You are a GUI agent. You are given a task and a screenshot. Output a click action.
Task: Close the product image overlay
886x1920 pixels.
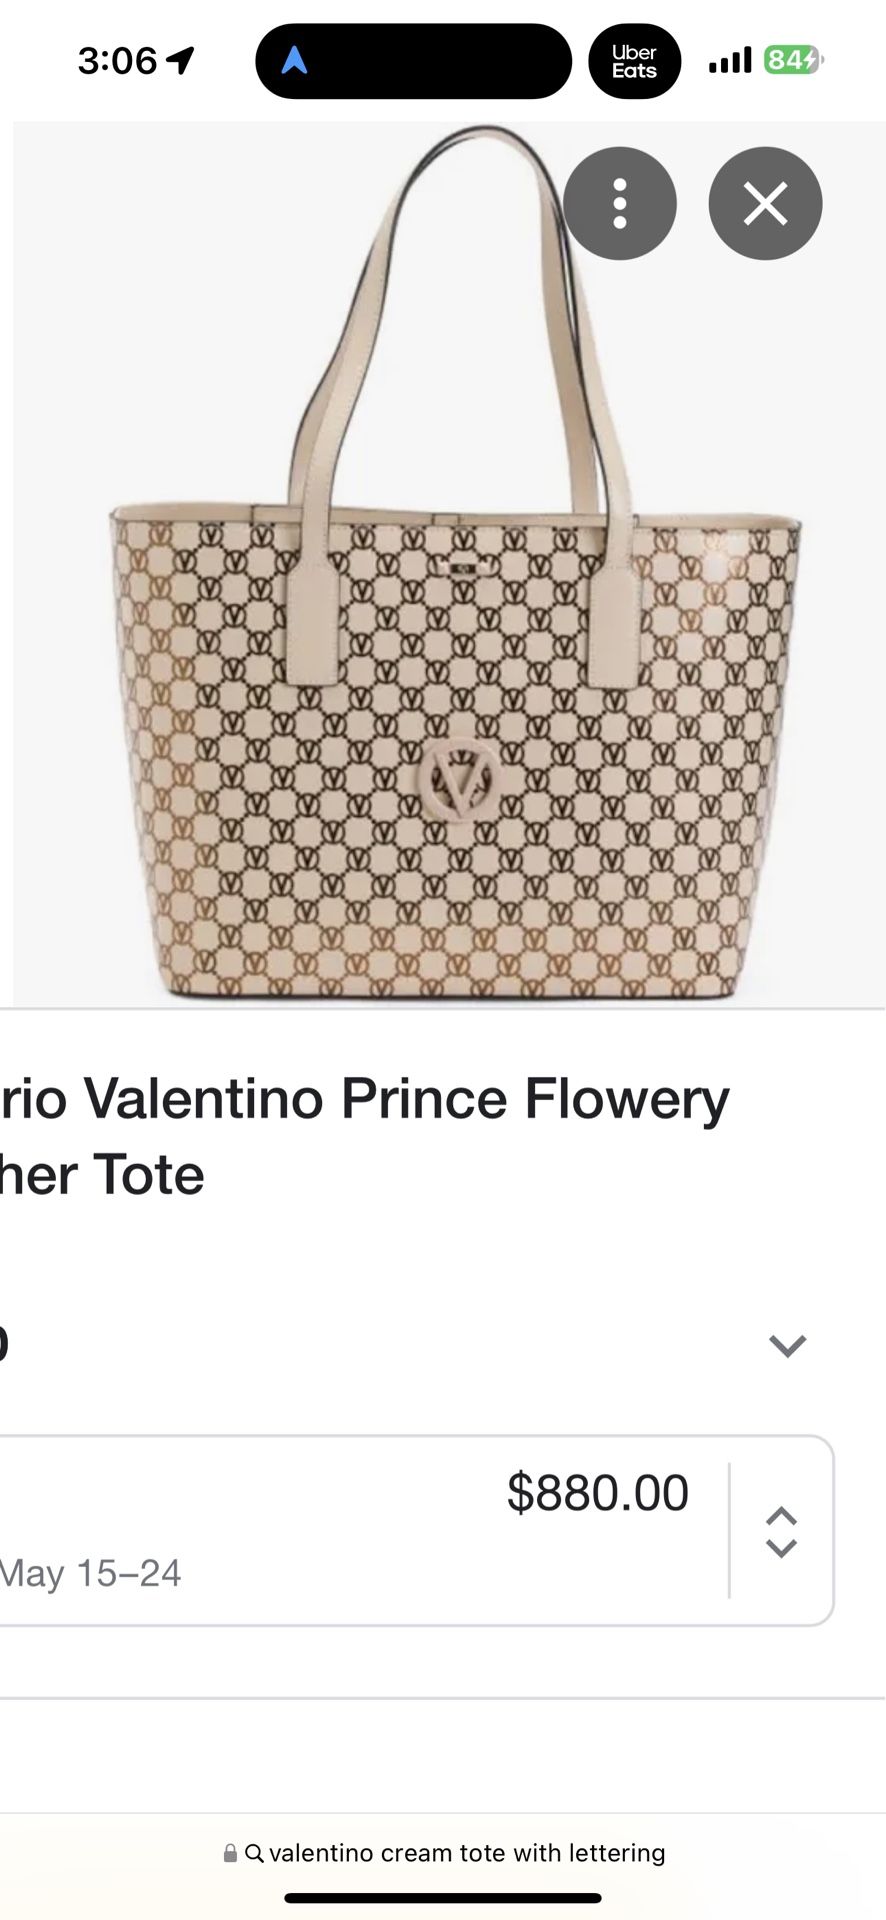(765, 204)
